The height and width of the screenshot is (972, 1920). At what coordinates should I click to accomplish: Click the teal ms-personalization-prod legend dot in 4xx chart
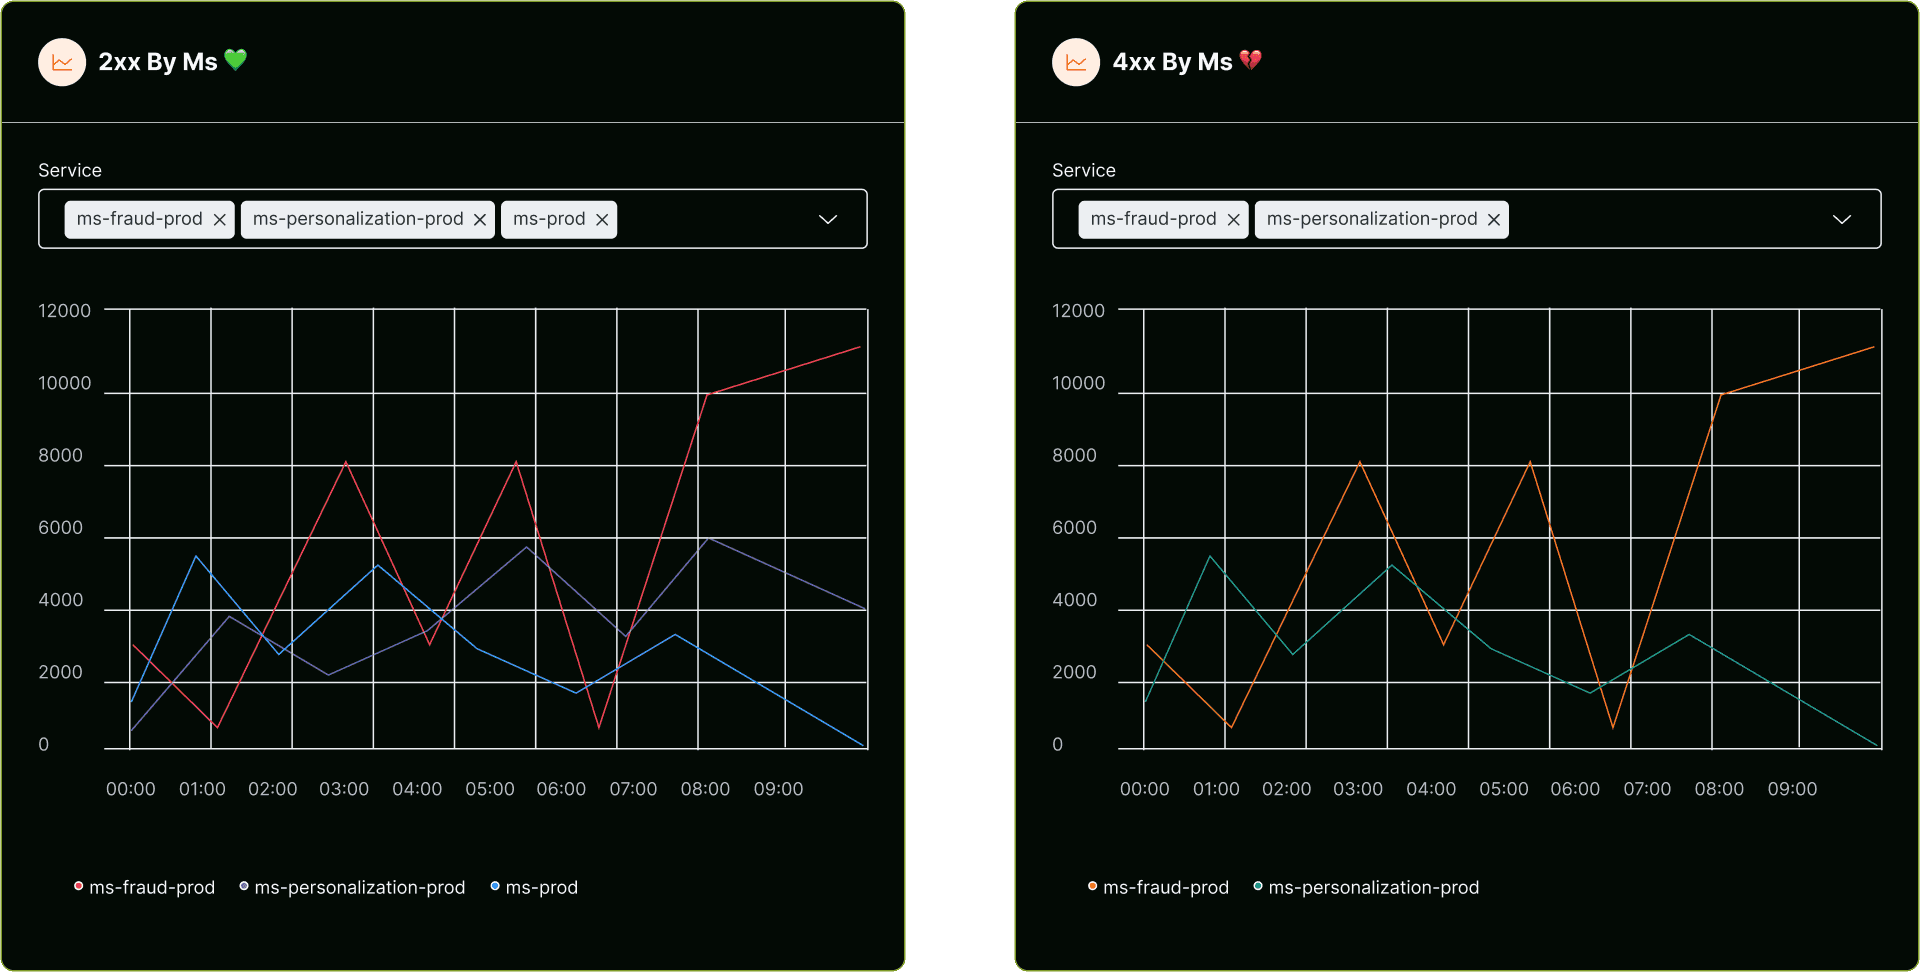(x=1257, y=886)
